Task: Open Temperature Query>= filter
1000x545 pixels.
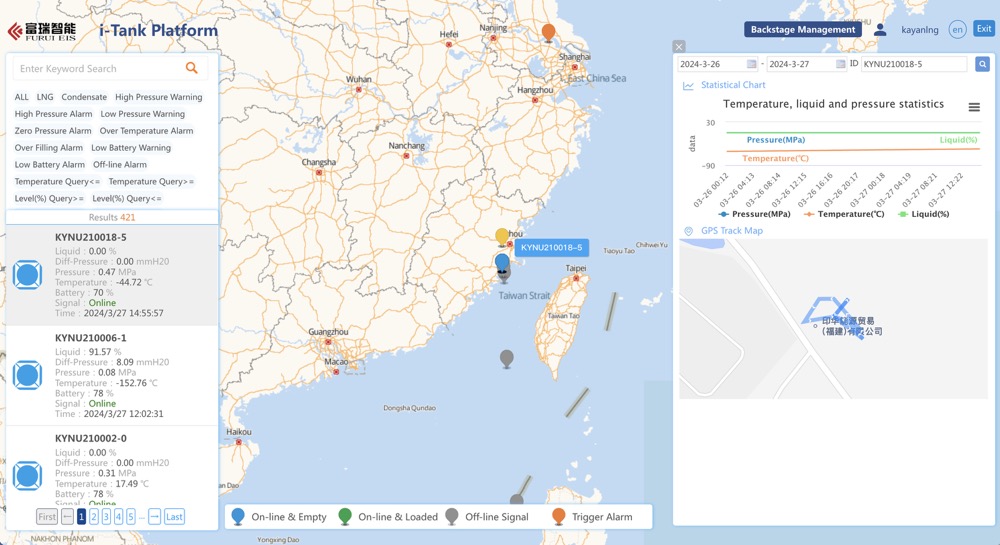Action: point(151,182)
